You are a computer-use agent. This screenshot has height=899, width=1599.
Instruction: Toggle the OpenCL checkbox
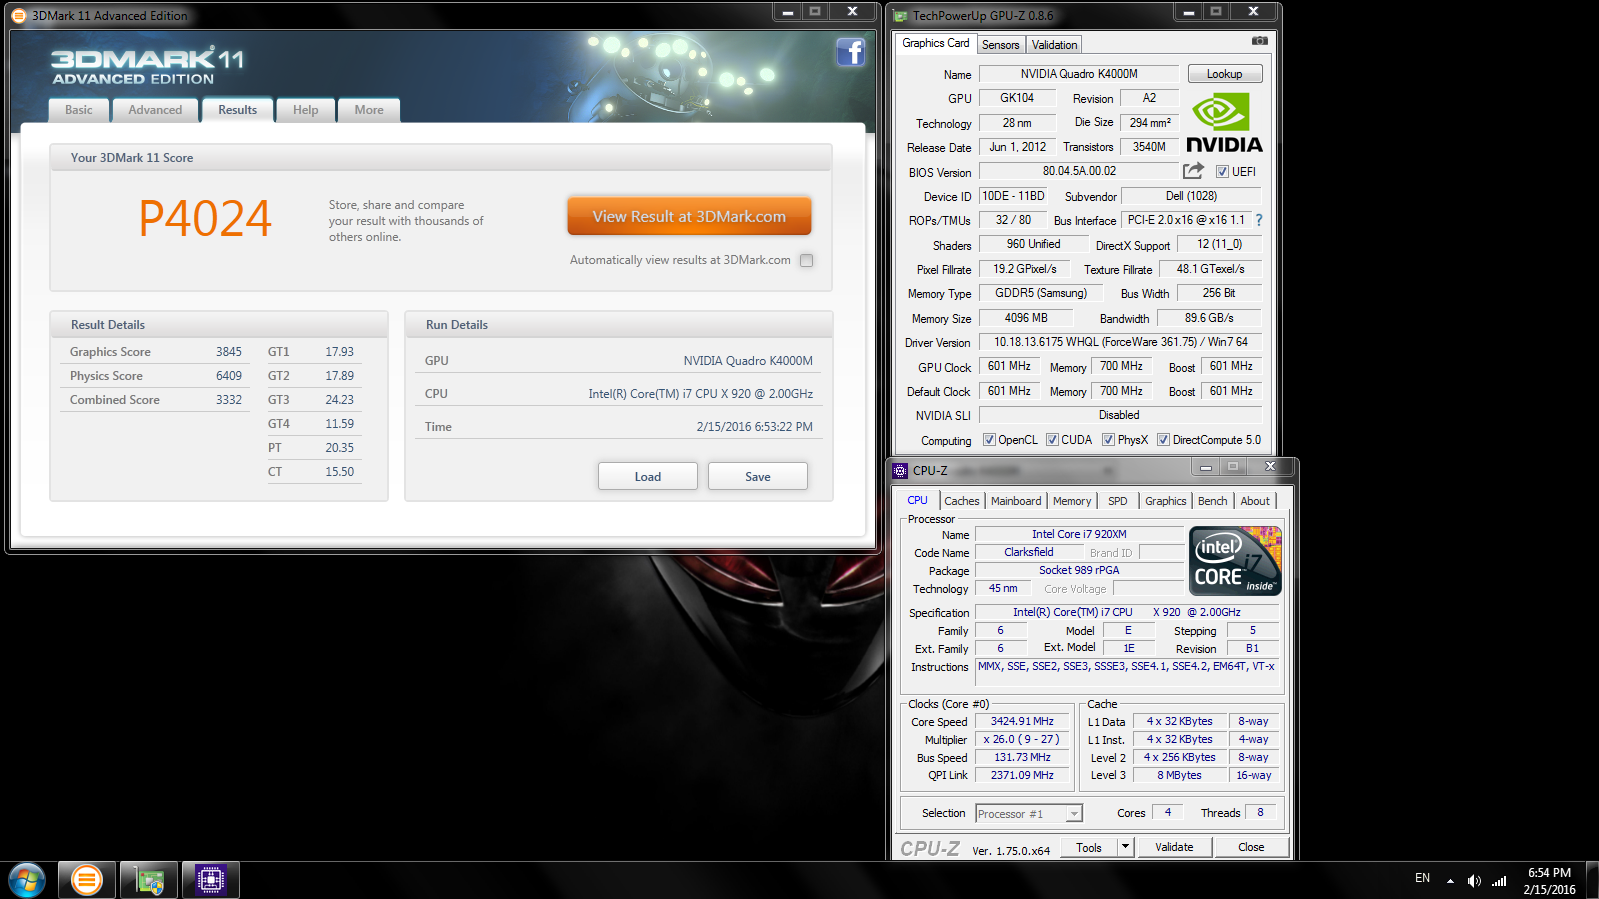pos(989,440)
